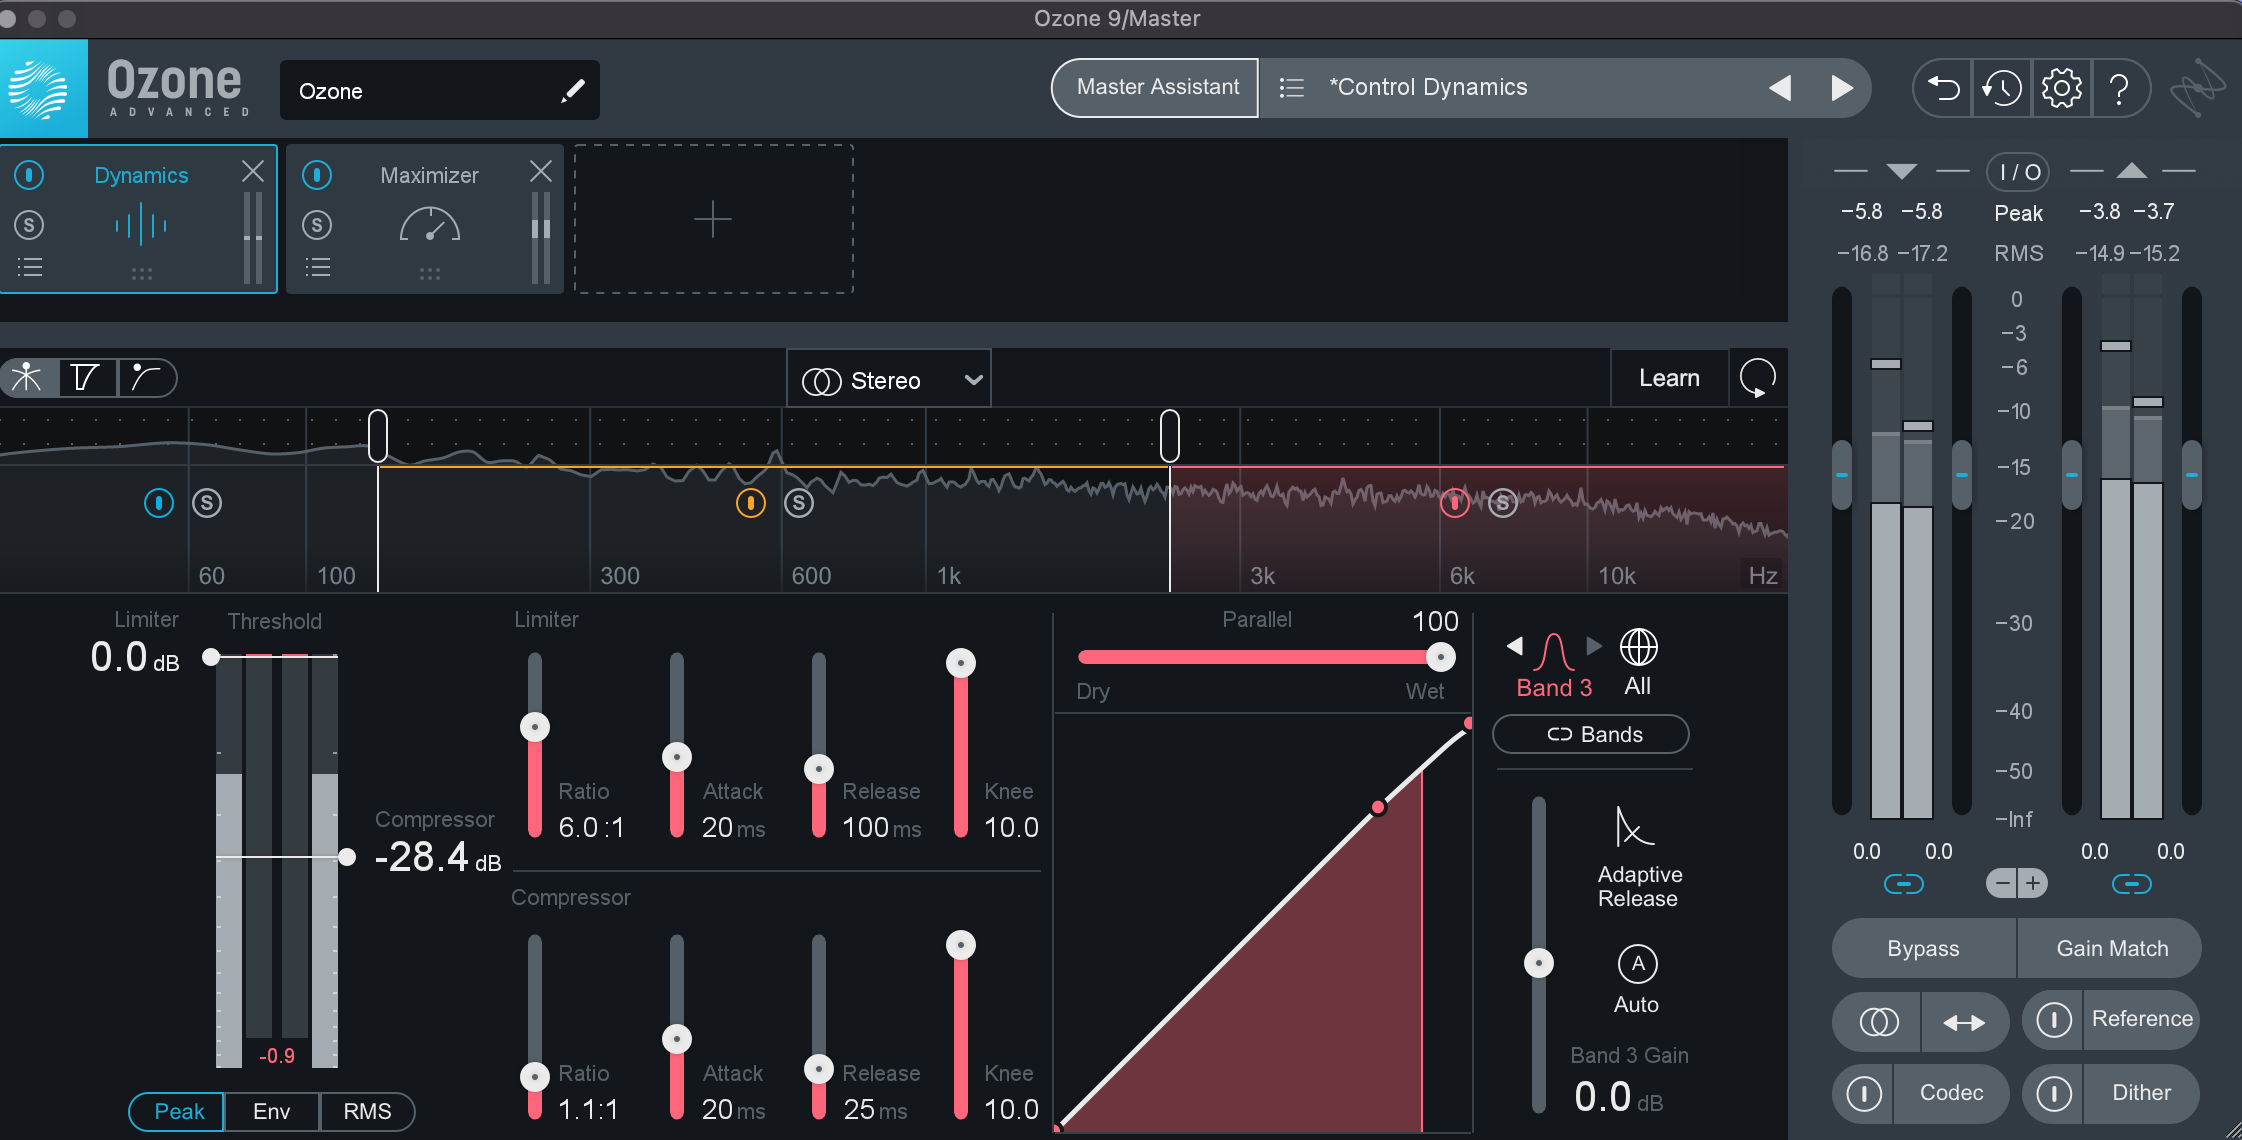Switch to Peak detection mode
Screen dimensions: 2242x1140
coord(177,1111)
